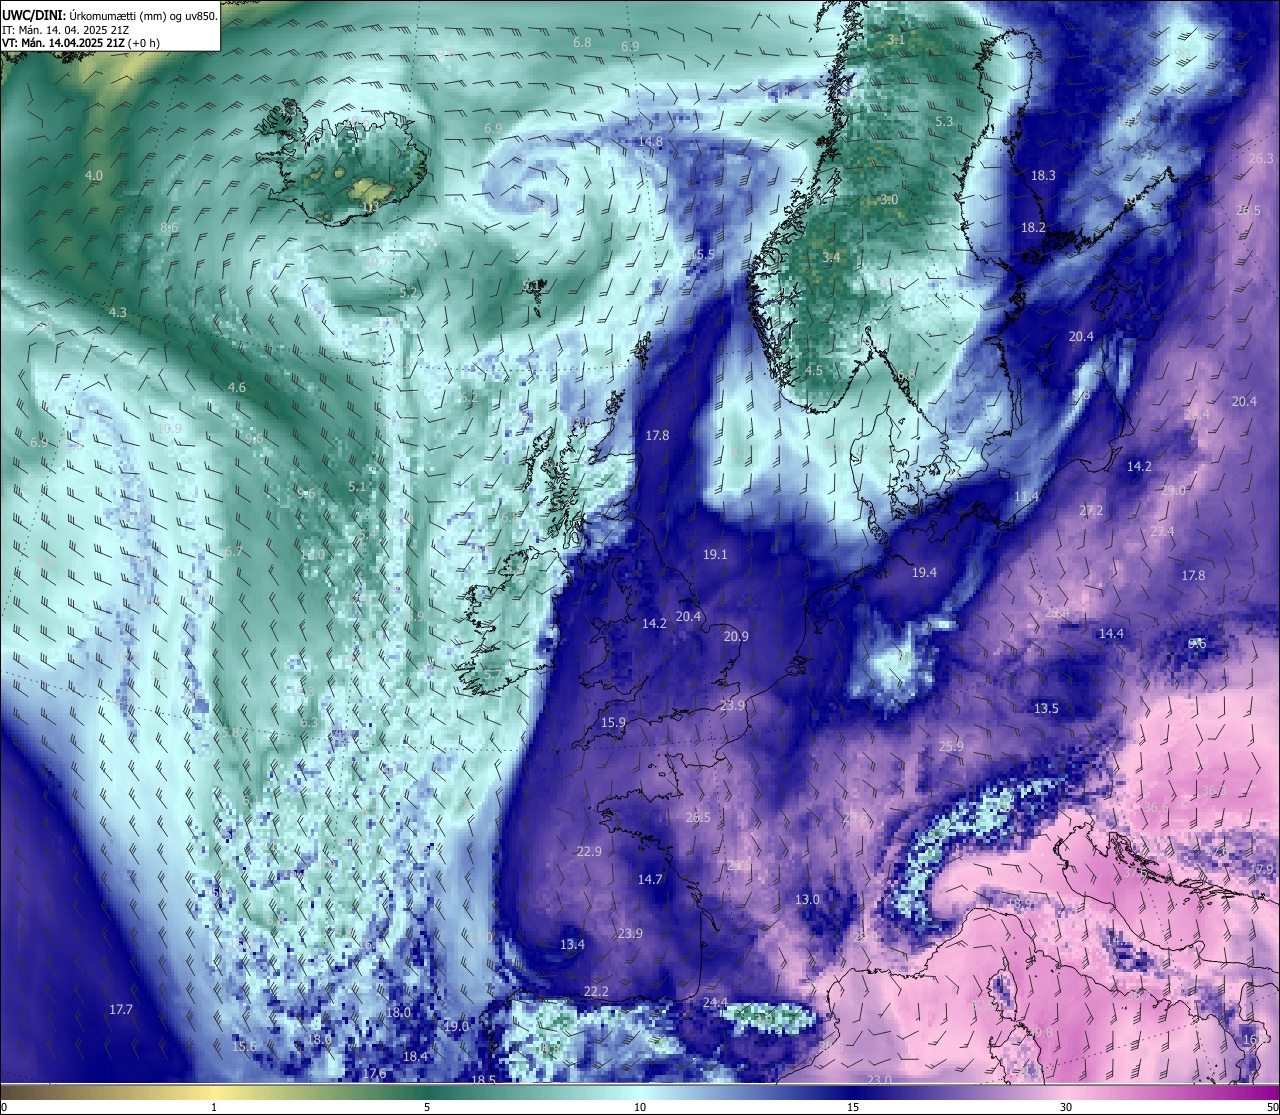
Task: Click the 19.4 value near Denmark
Action: coord(924,572)
